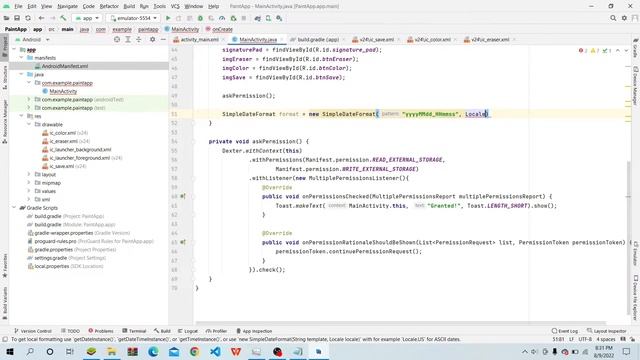
Task: Select proguard-rules.pro in Gradle Scripts
Action: point(56,241)
